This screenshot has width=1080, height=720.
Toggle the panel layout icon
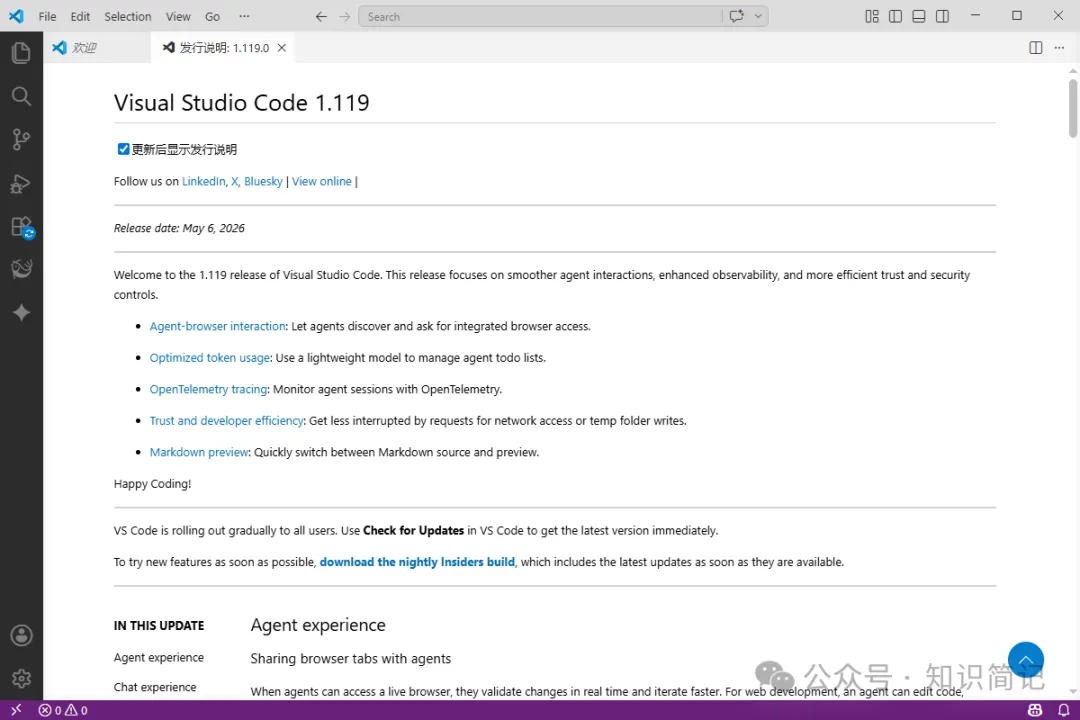918,17
